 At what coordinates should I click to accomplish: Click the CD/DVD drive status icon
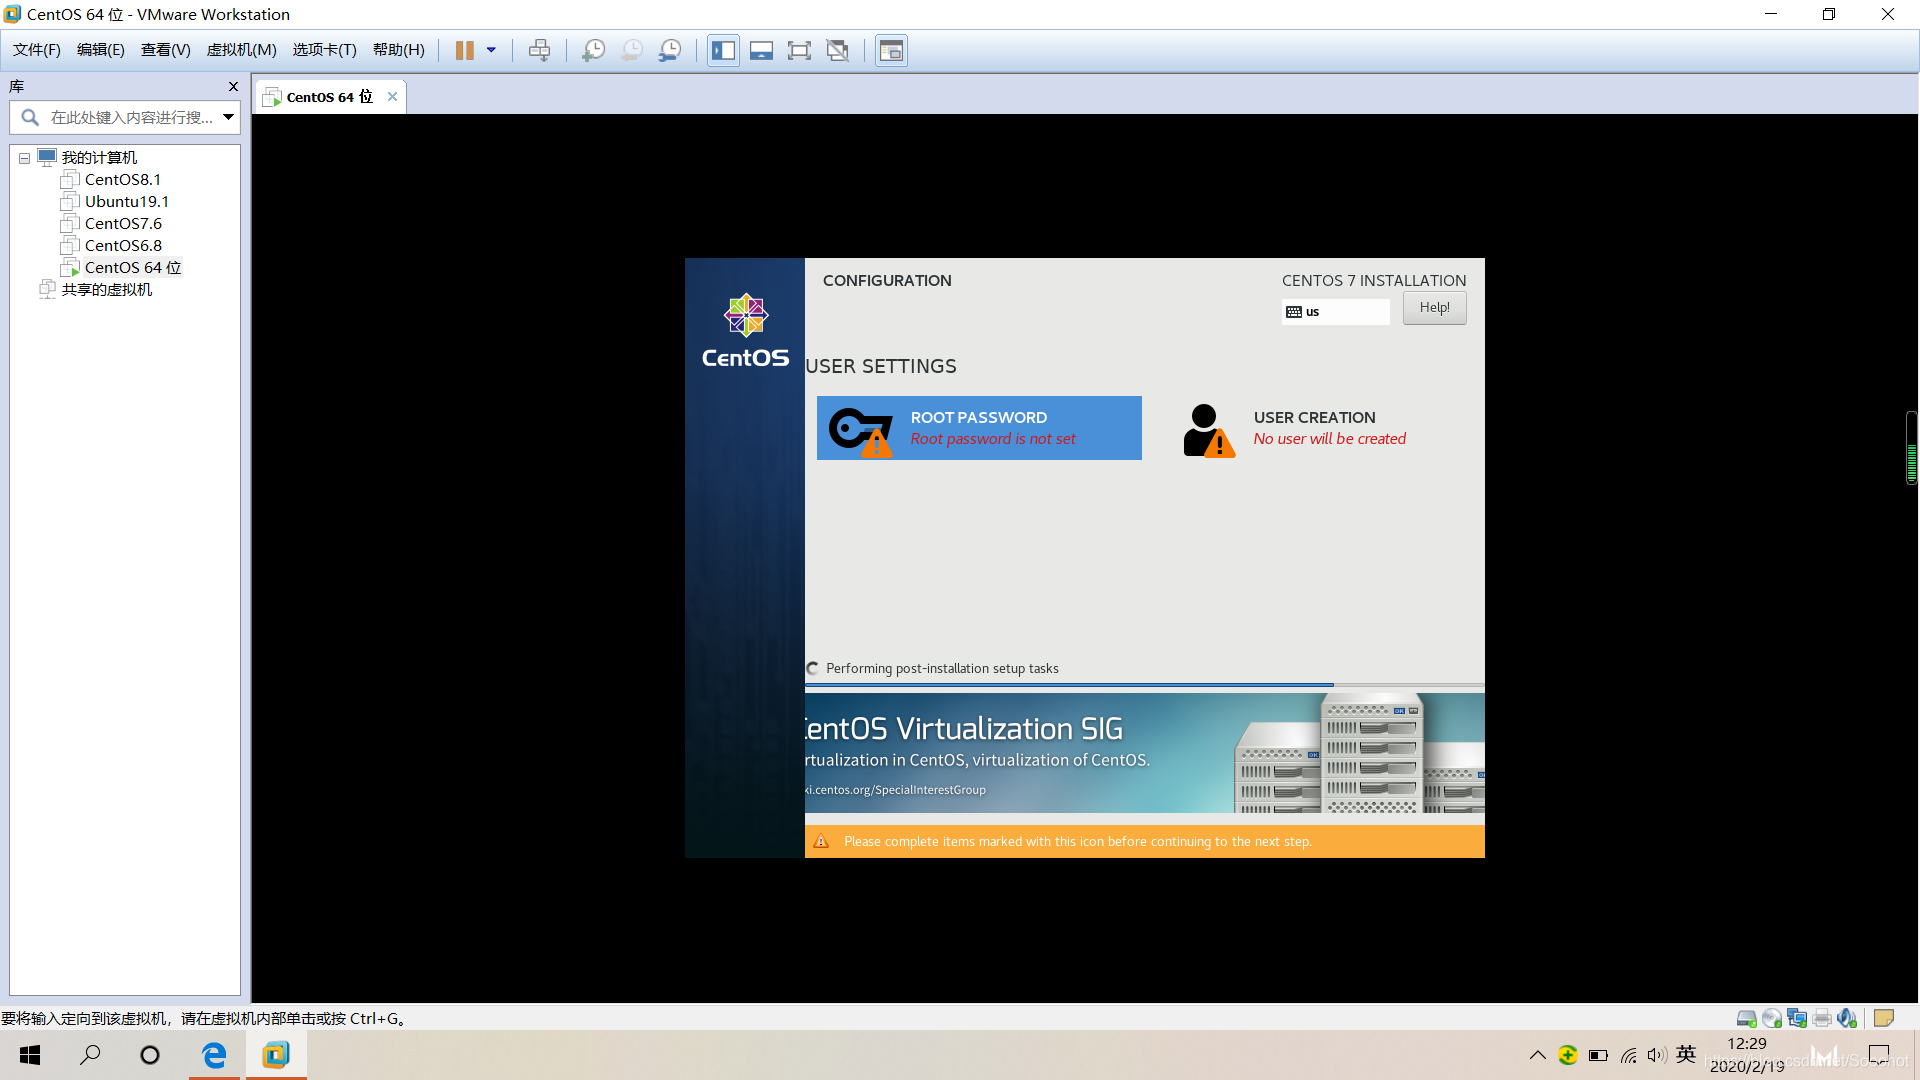pyautogui.click(x=1771, y=1018)
